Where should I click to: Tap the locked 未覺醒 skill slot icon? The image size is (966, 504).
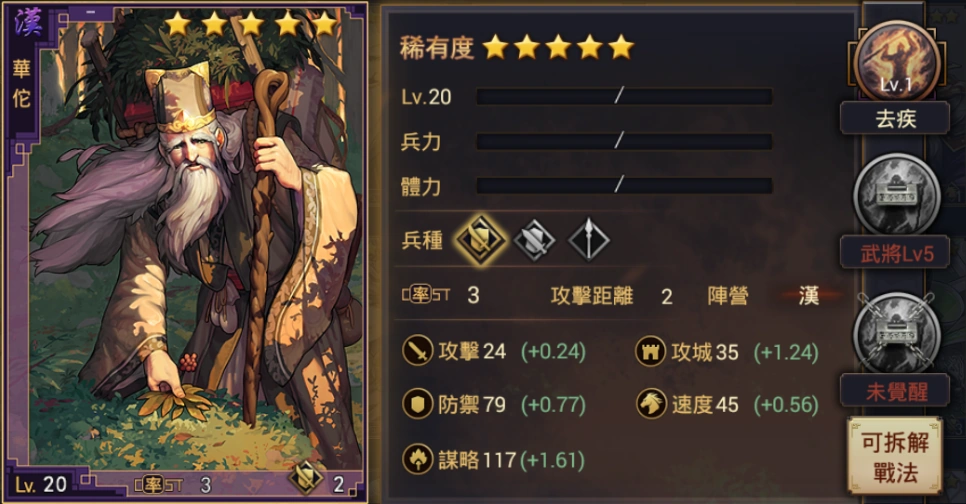pyautogui.click(x=896, y=334)
